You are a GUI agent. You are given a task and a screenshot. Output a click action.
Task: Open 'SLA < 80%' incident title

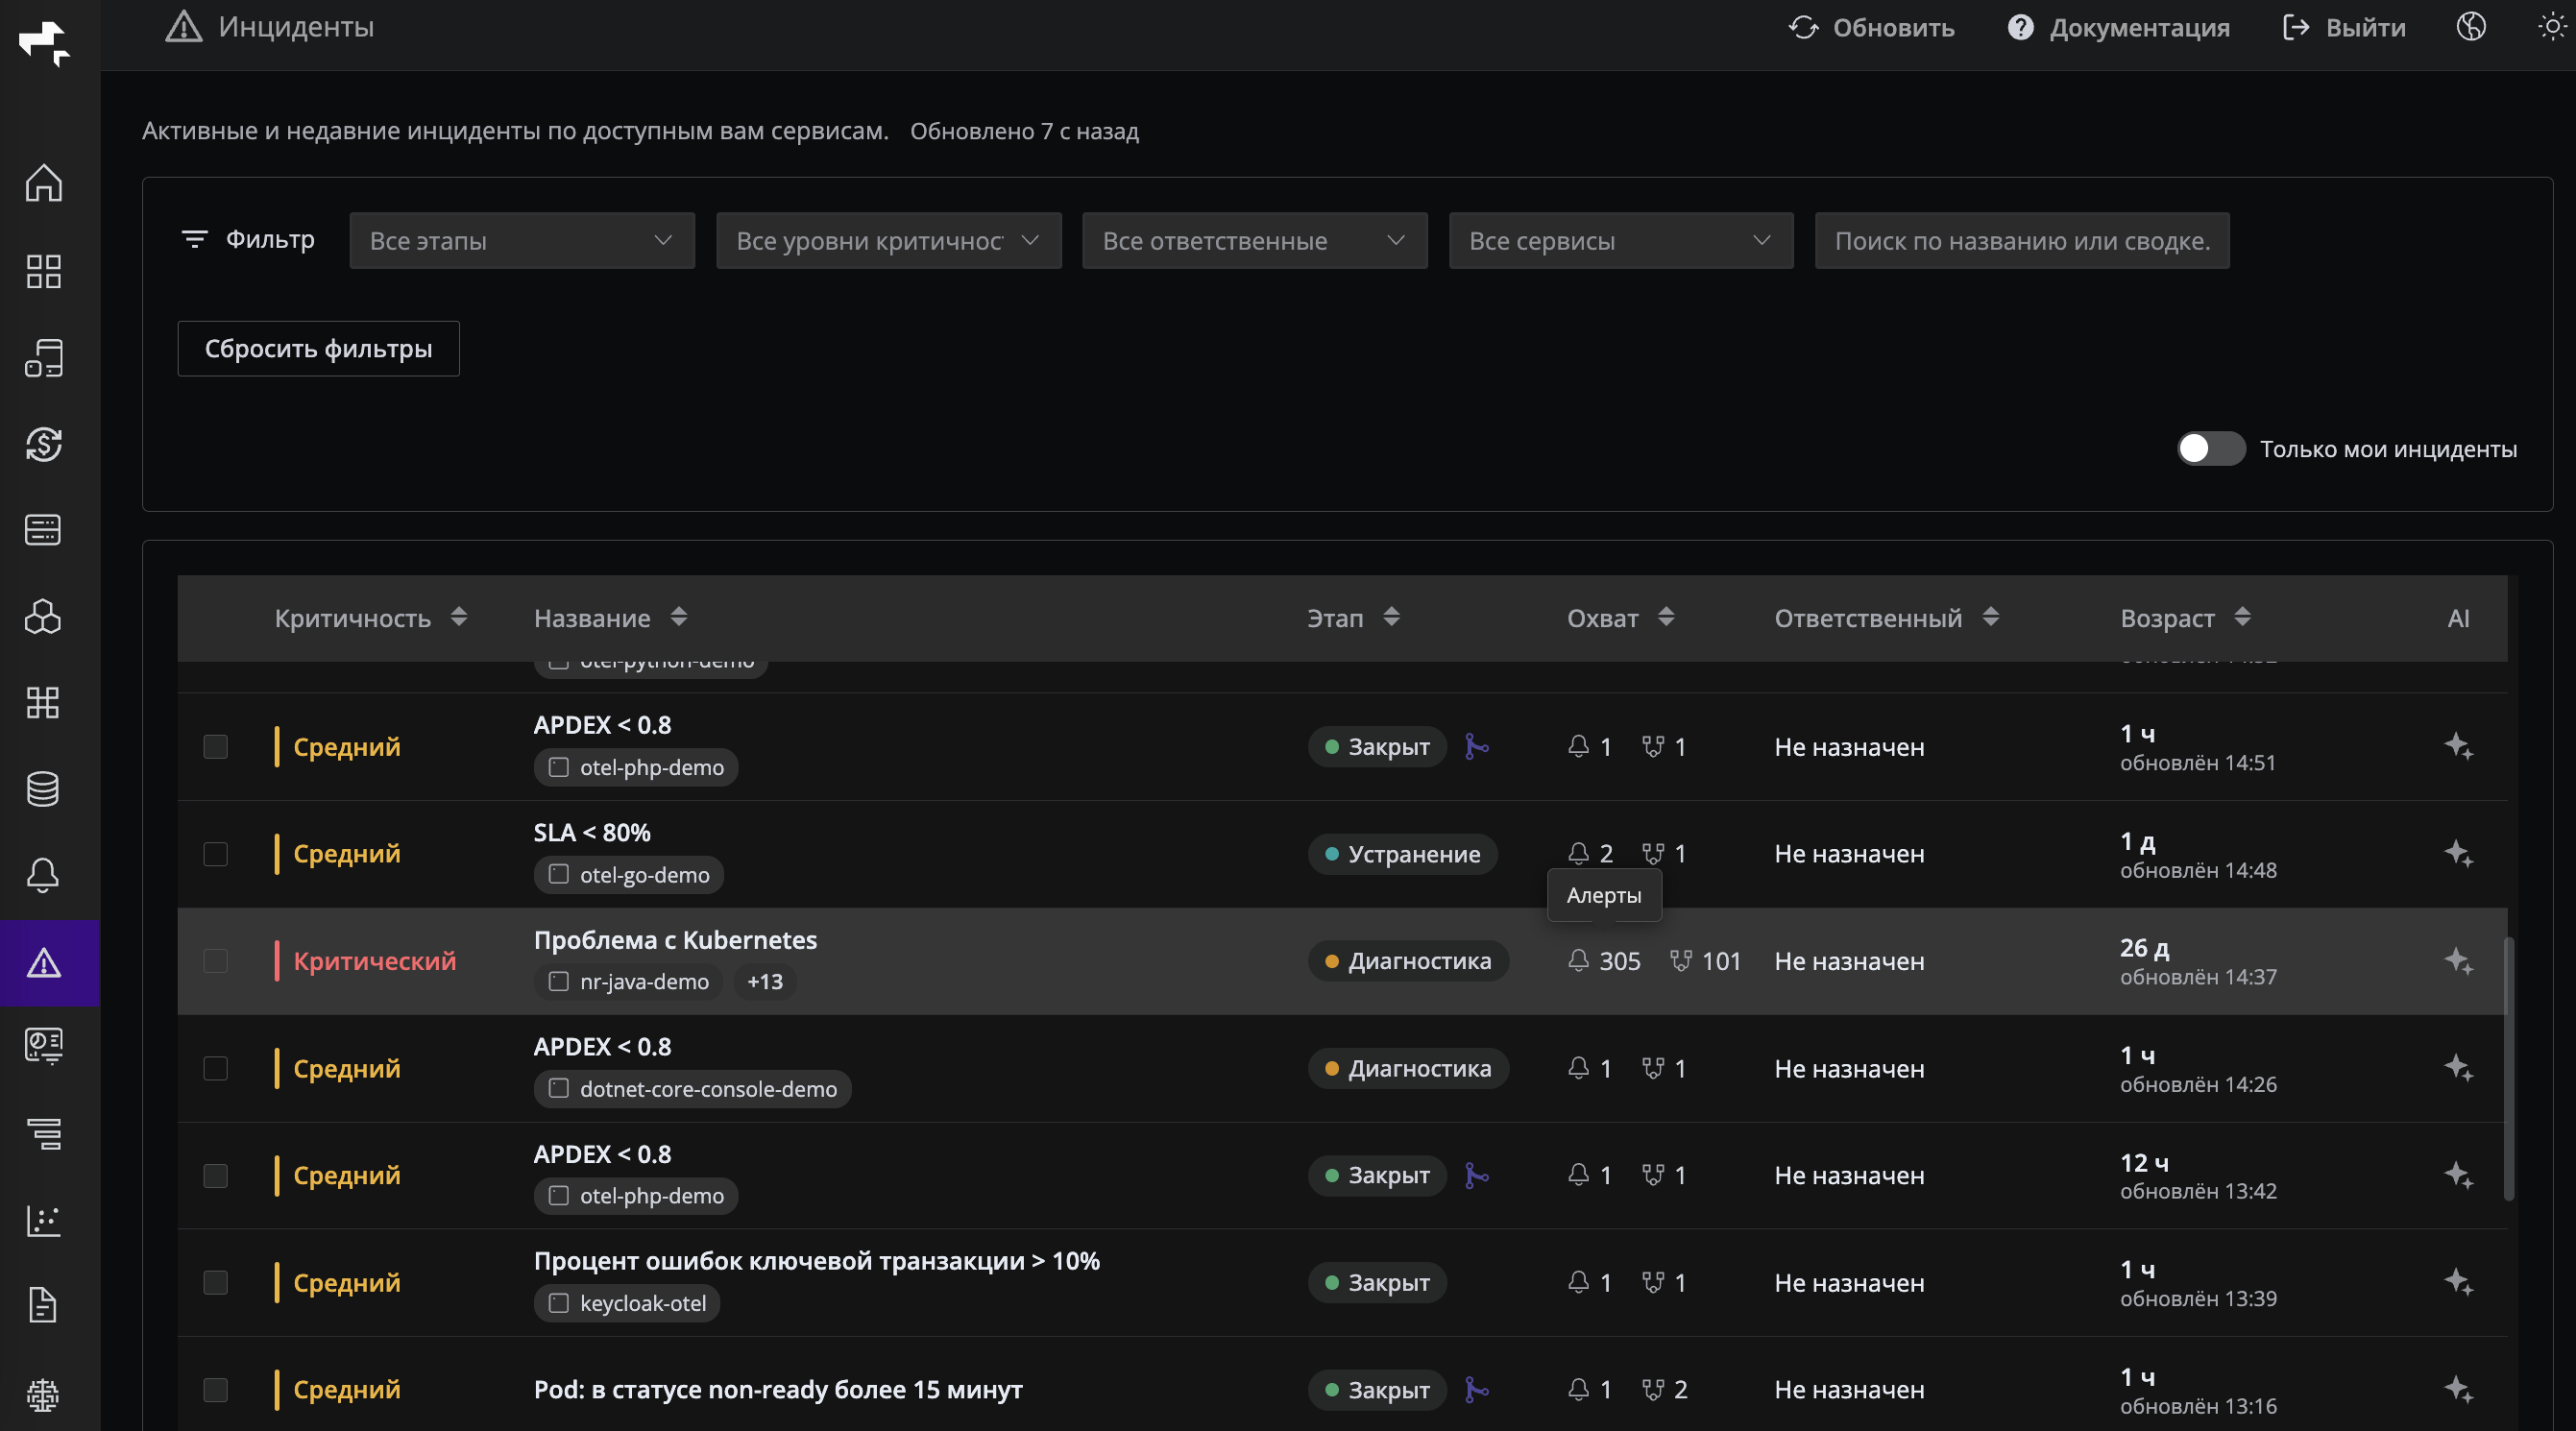pos(592,833)
